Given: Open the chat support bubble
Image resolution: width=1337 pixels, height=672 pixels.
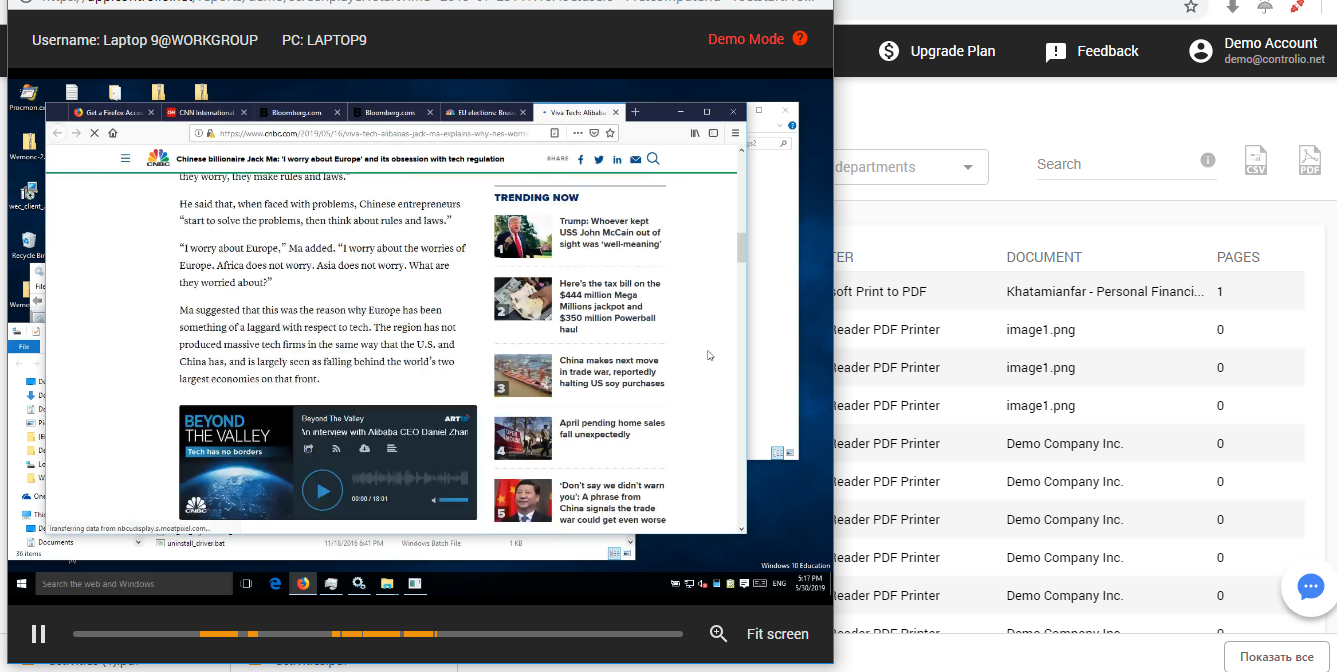Looking at the screenshot, I should click(x=1310, y=587).
